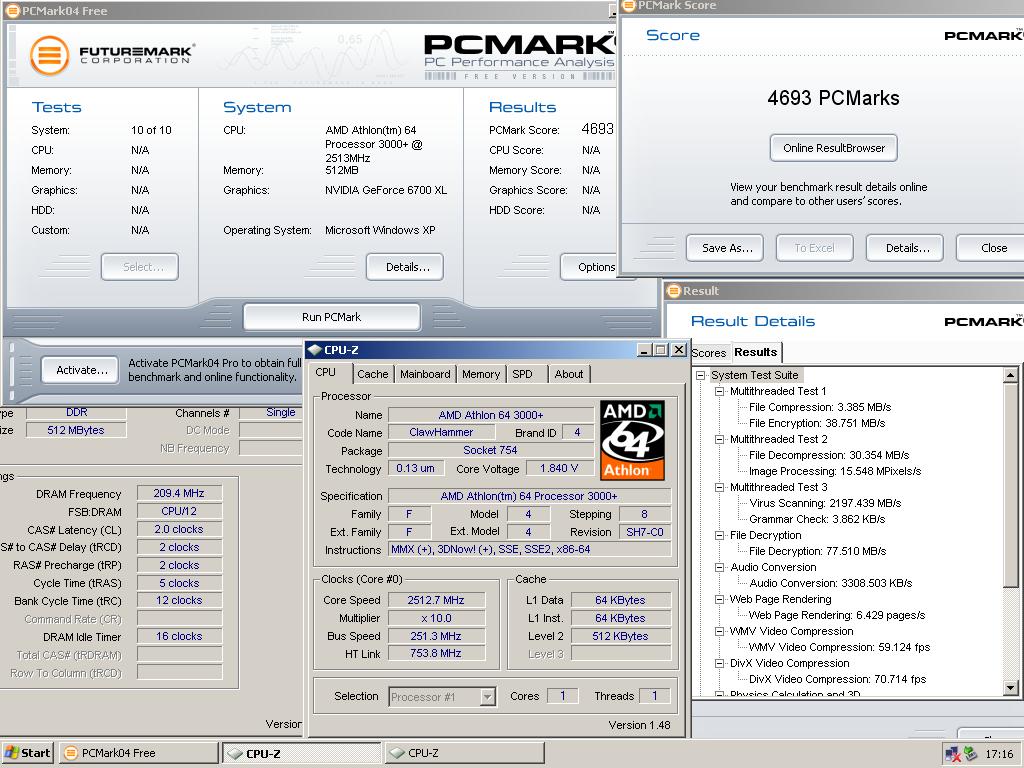Click Save As... in score window
The height and width of the screenshot is (768, 1024).
pyautogui.click(x=725, y=248)
